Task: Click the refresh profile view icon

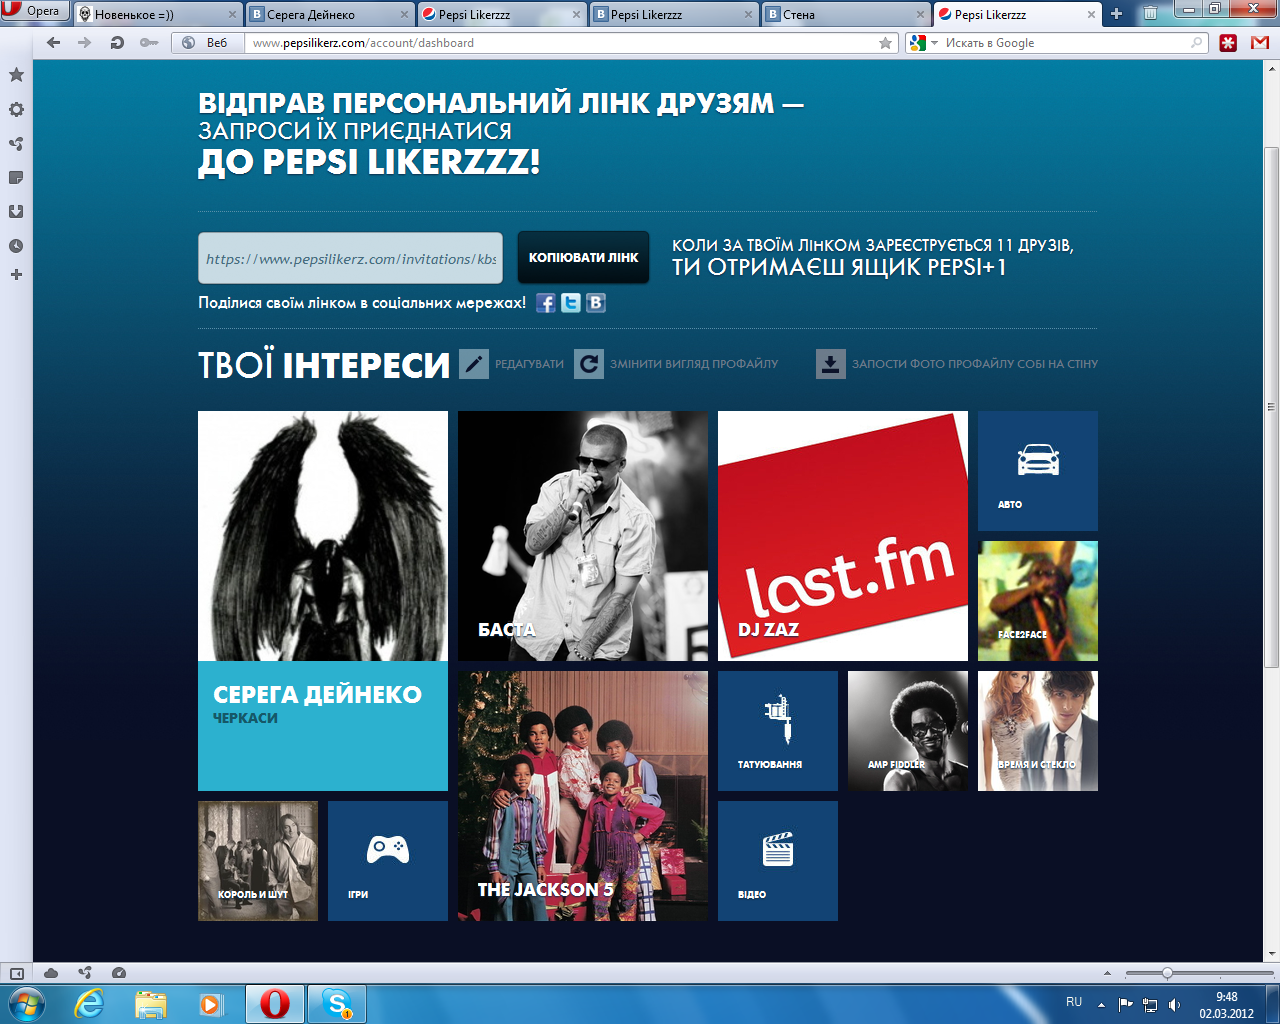Action: coord(589,364)
